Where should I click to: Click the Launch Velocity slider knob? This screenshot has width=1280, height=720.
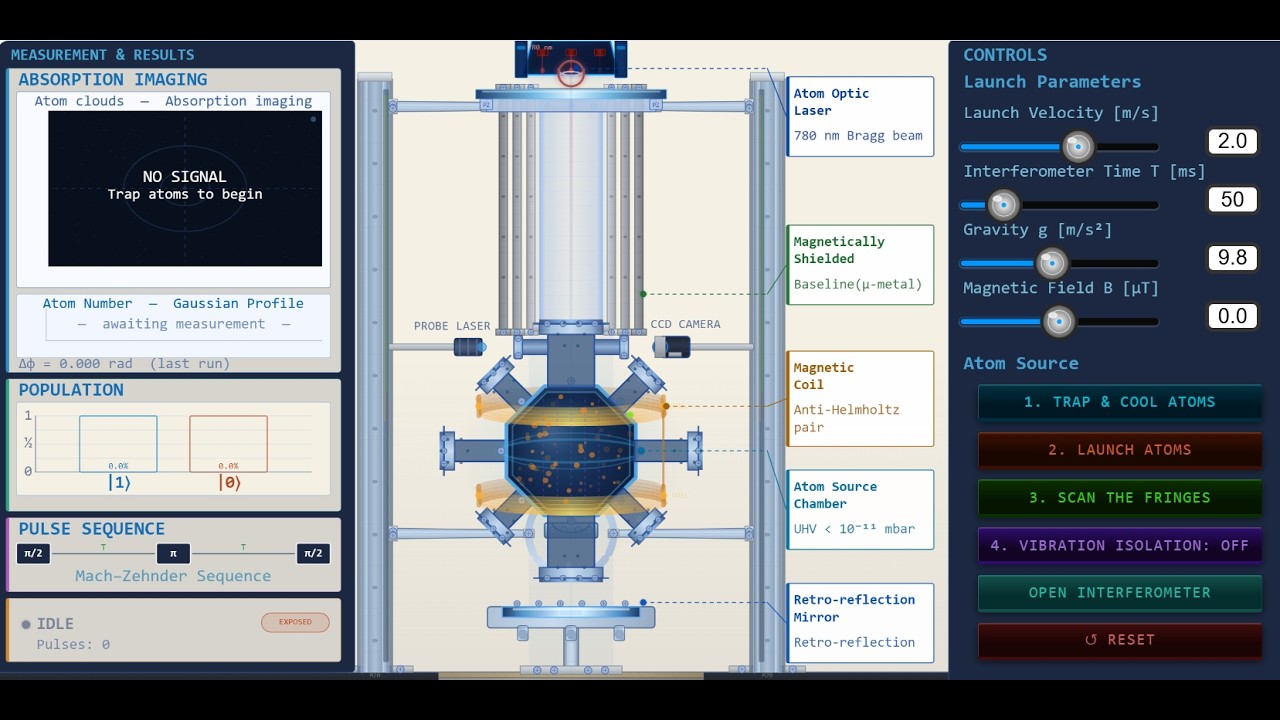click(x=1078, y=147)
